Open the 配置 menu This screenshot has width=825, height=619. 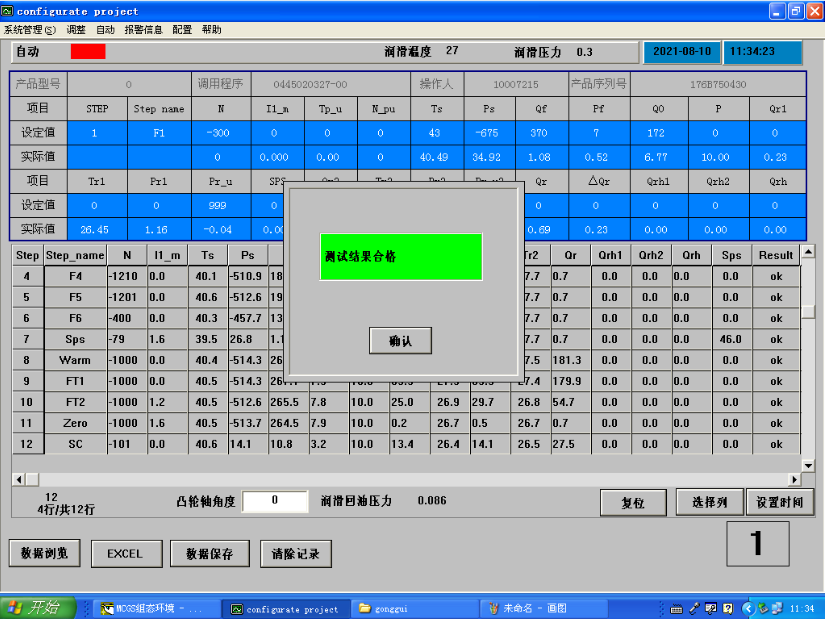[182, 30]
